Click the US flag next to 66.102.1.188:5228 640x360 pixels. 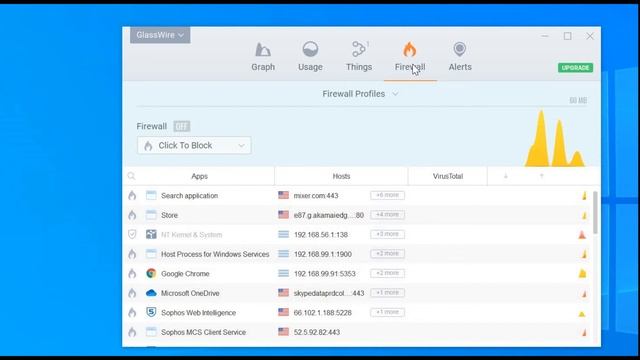pyautogui.click(x=283, y=312)
